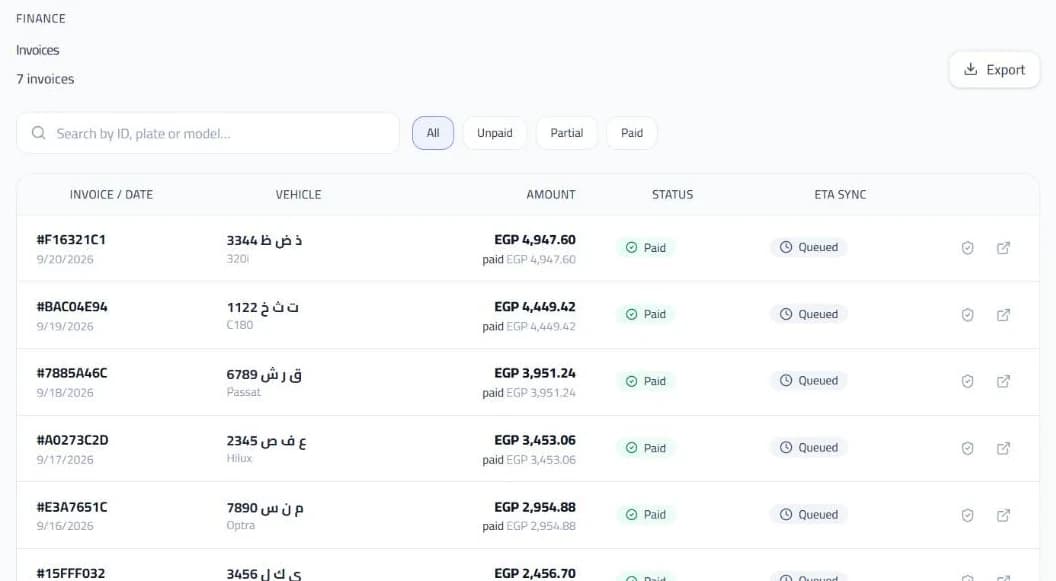Viewport: 1056px width, 581px height.
Task: Click the Hilux vehicle model text
Action: (x=239, y=458)
